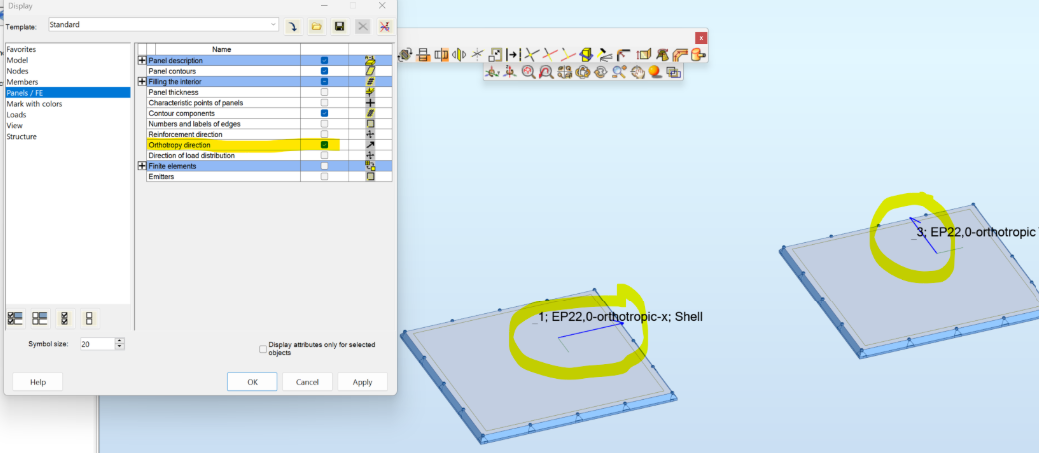Select Model in the category list
1039x453 pixels.
coord(17,60)
